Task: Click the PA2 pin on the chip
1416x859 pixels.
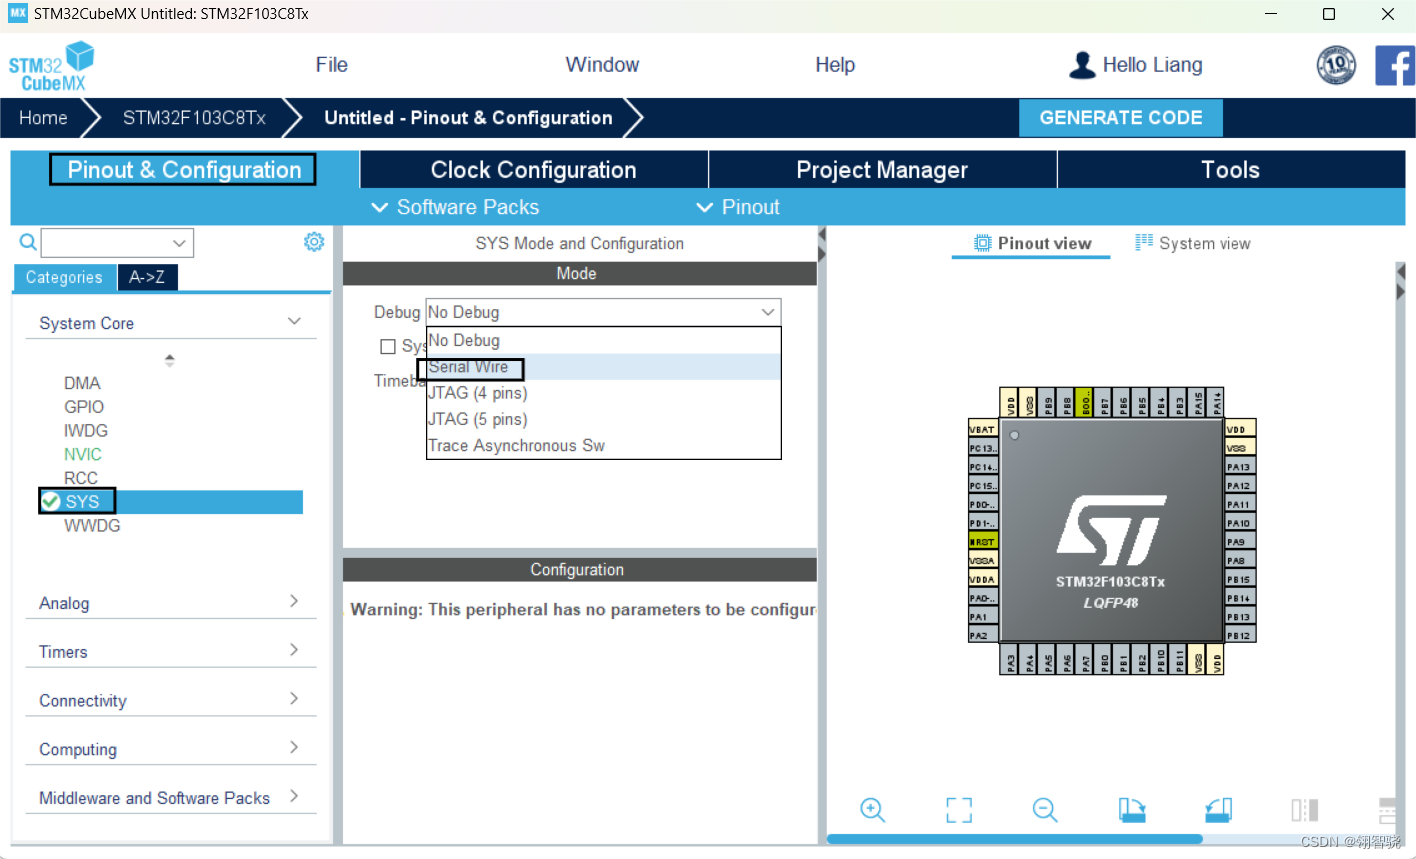Action: [983, 636]
